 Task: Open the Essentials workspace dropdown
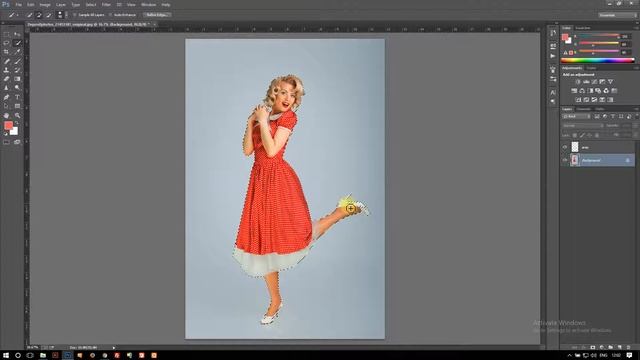tap(617, 15)
